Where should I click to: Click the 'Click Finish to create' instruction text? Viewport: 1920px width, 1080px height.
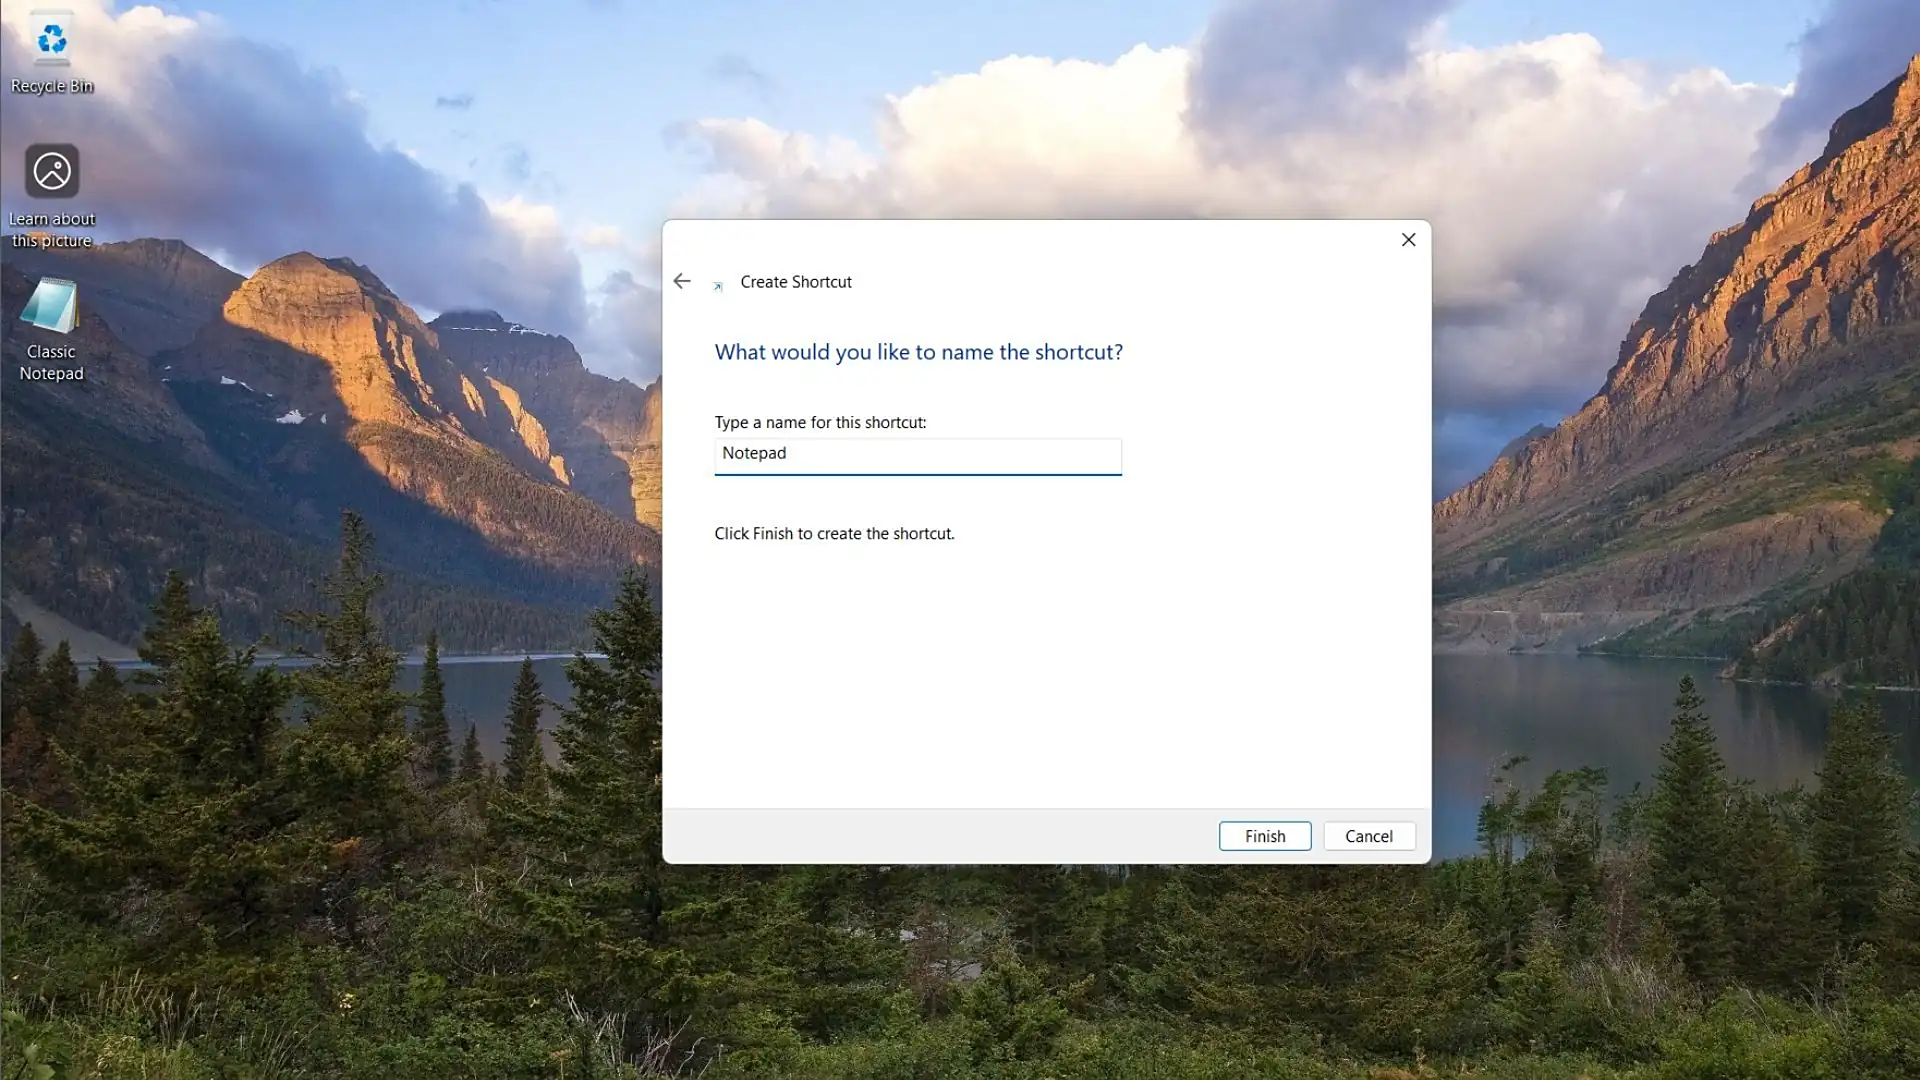pyautogui.click(x=834, y=534)
